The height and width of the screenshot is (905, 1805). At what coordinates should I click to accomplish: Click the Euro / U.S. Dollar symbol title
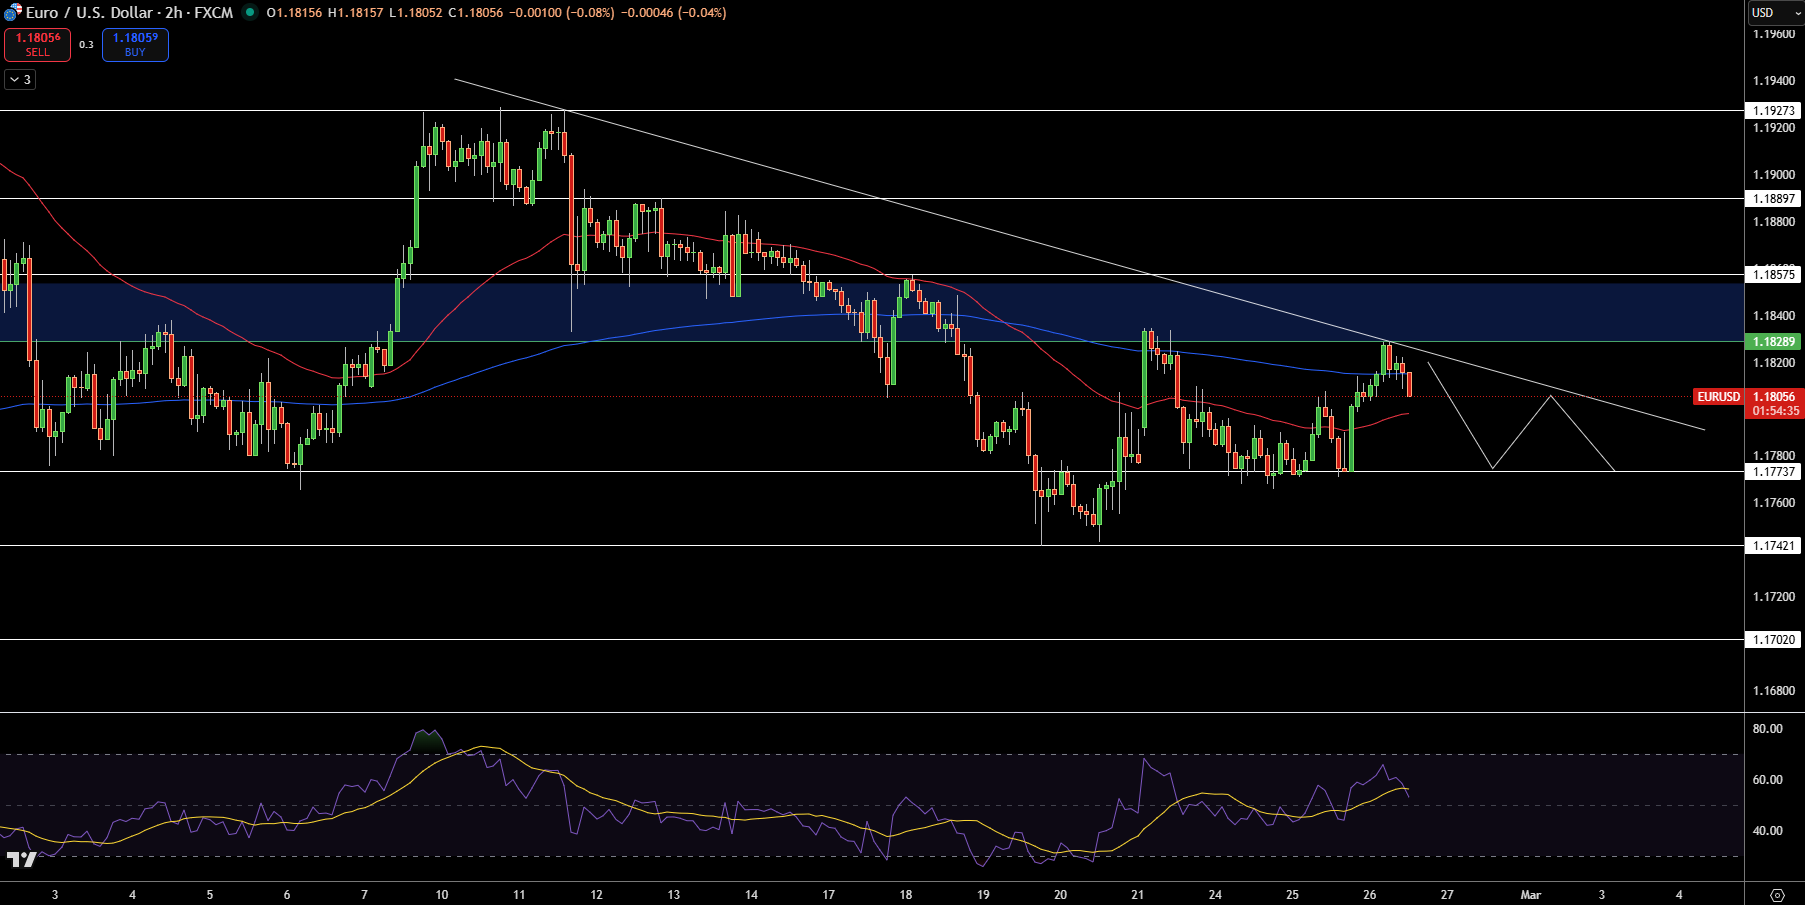click(x=92, y=12)
